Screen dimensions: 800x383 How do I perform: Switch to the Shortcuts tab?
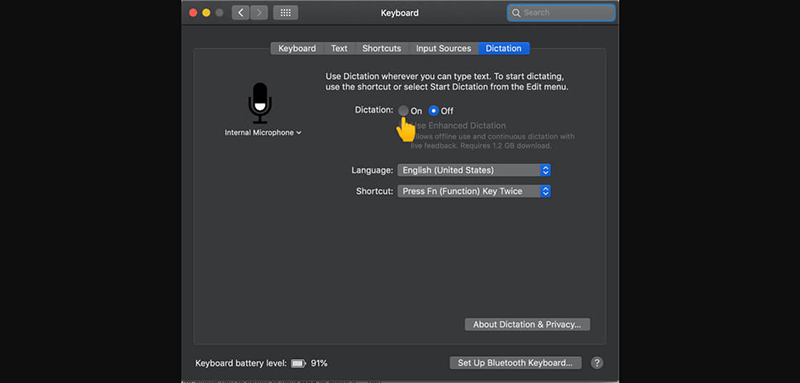[382, 48]
